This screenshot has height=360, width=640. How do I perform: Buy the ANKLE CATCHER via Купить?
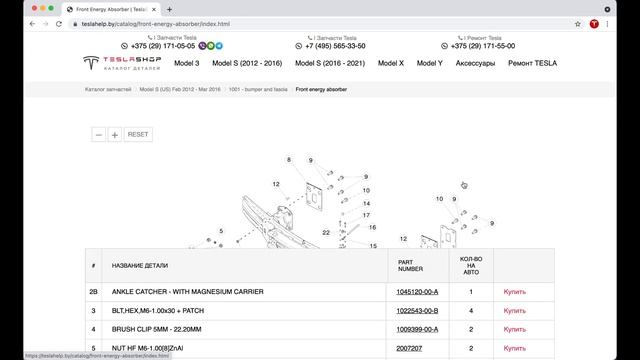[514, 292]
